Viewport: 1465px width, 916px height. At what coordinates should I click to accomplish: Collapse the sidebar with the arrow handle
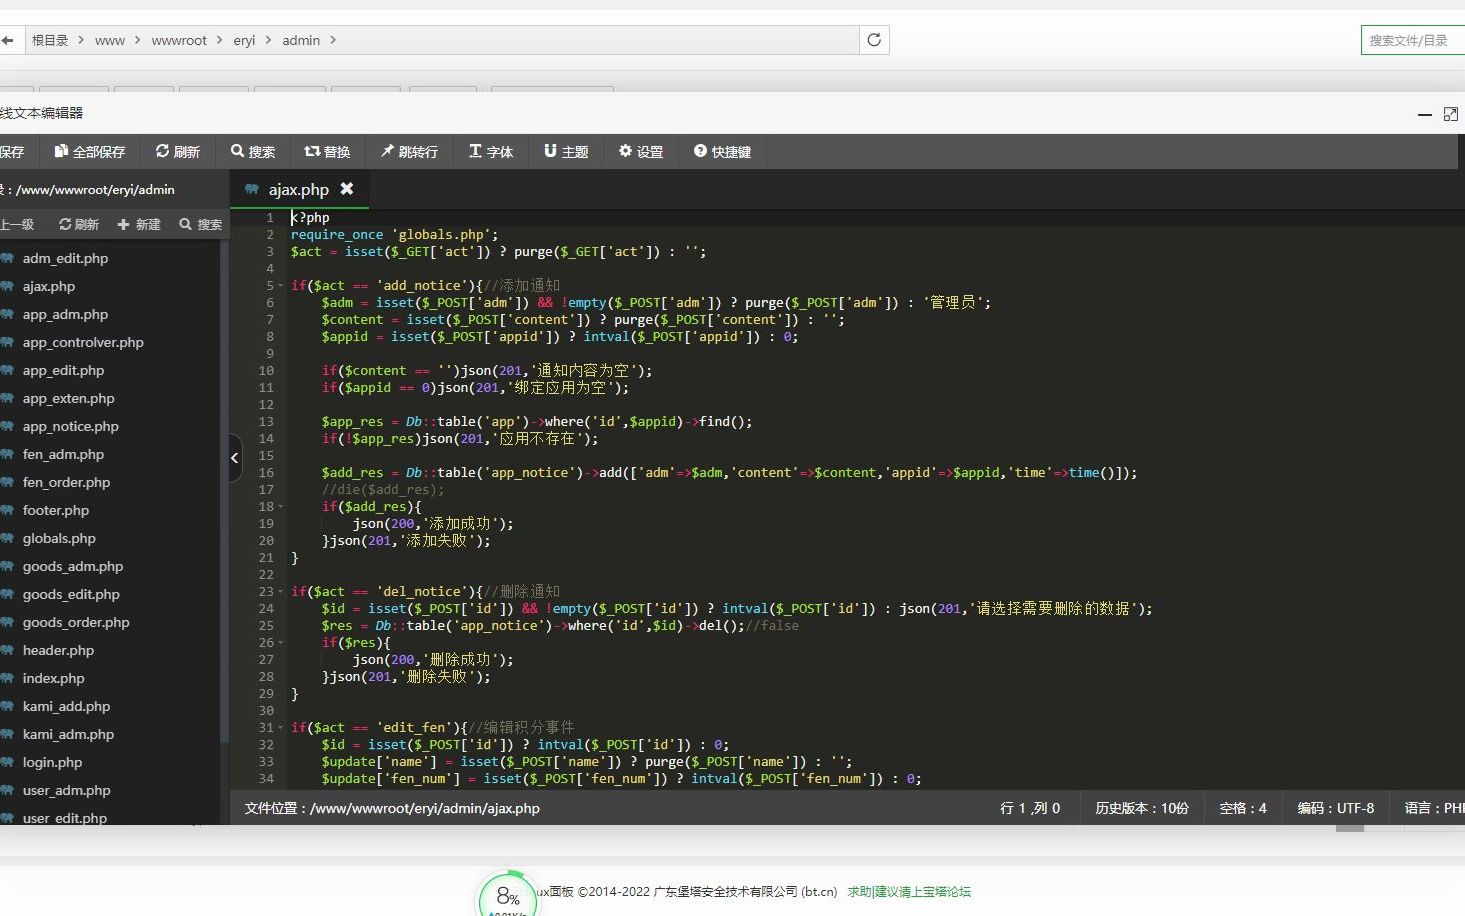tap(235, 458)
